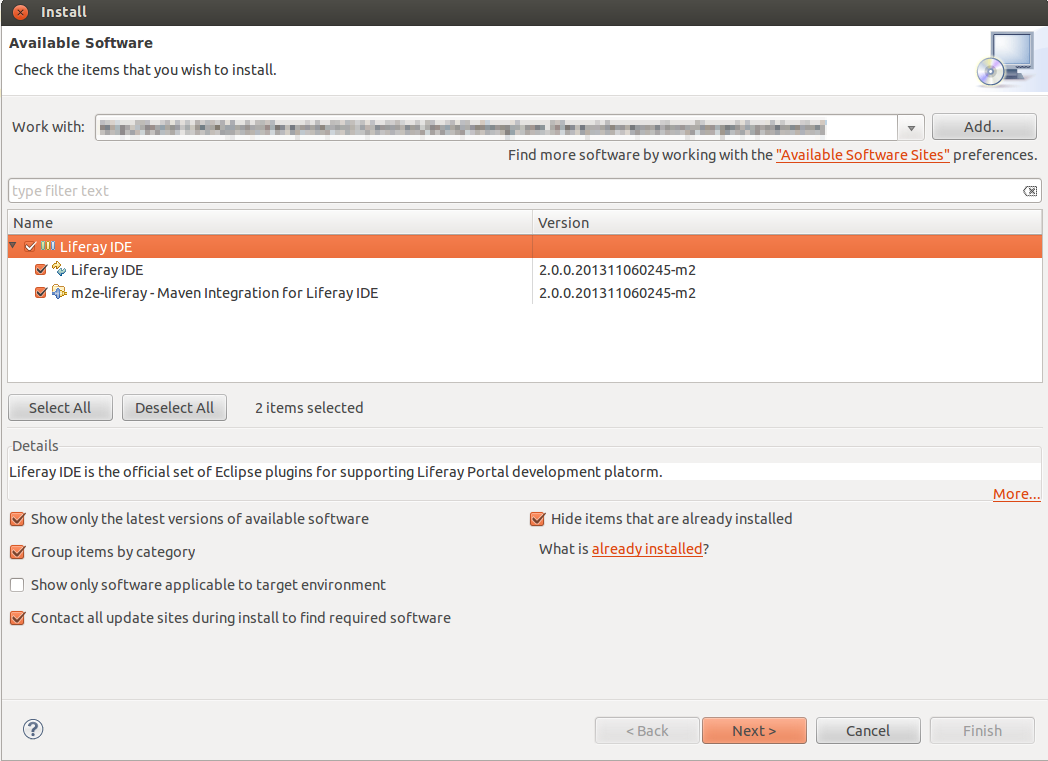Click the 'type filter text' field

[x=510, y=191]
